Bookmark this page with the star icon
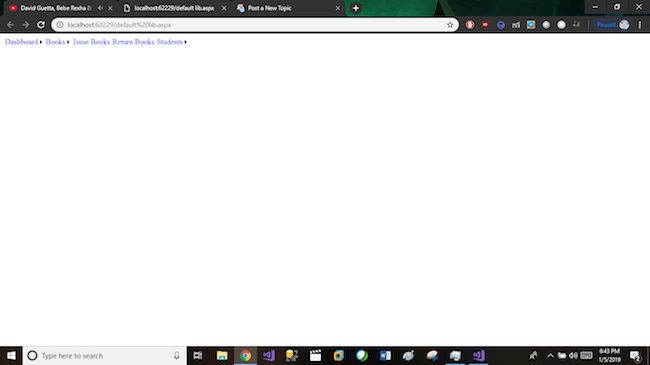 click(450, 25)
